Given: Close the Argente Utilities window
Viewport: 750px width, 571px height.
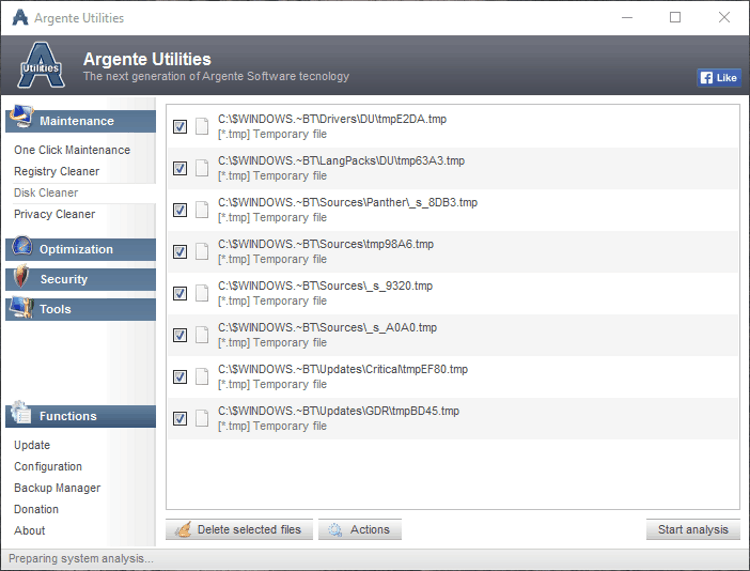Looking at the screenshot, I should click(724, 18).
